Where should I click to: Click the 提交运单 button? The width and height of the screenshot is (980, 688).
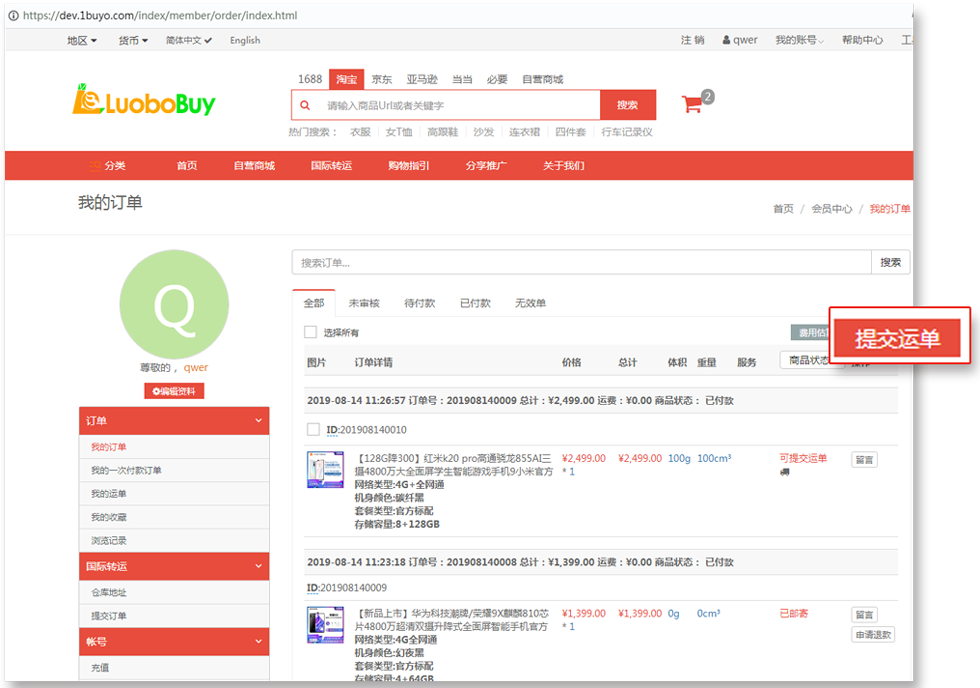tap(898, 338)
